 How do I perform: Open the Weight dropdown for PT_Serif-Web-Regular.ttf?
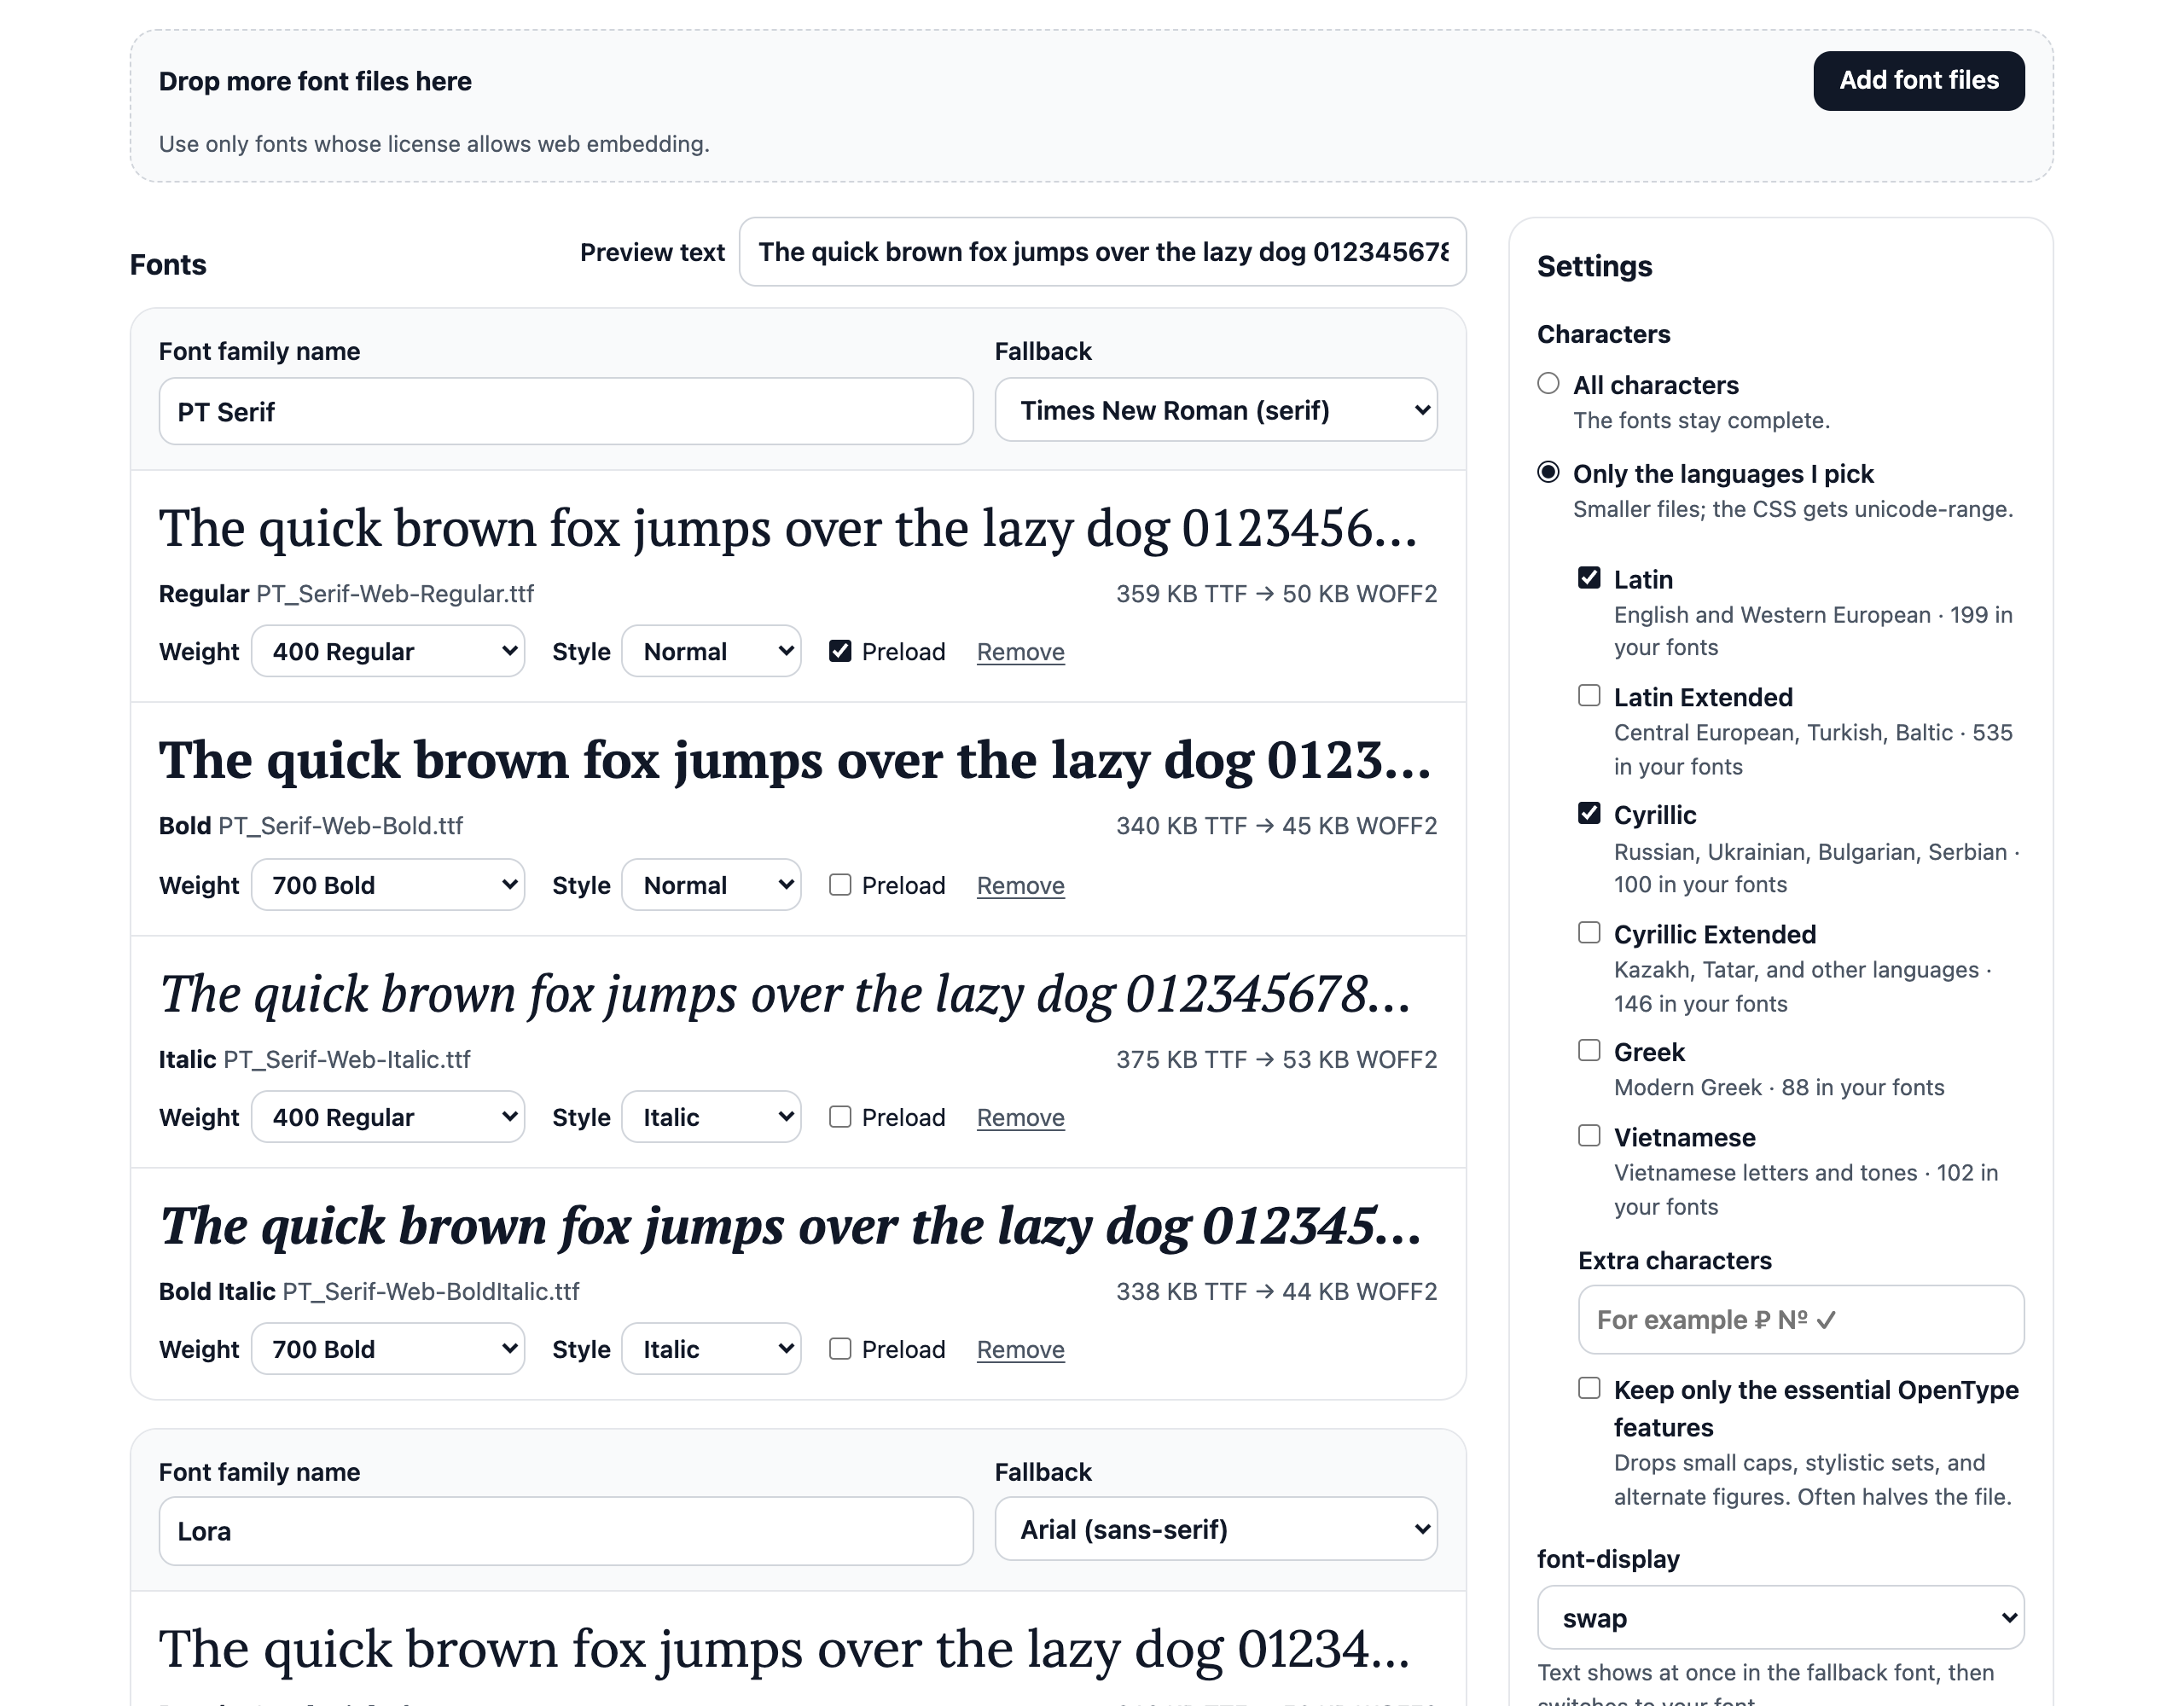[387, 652]
